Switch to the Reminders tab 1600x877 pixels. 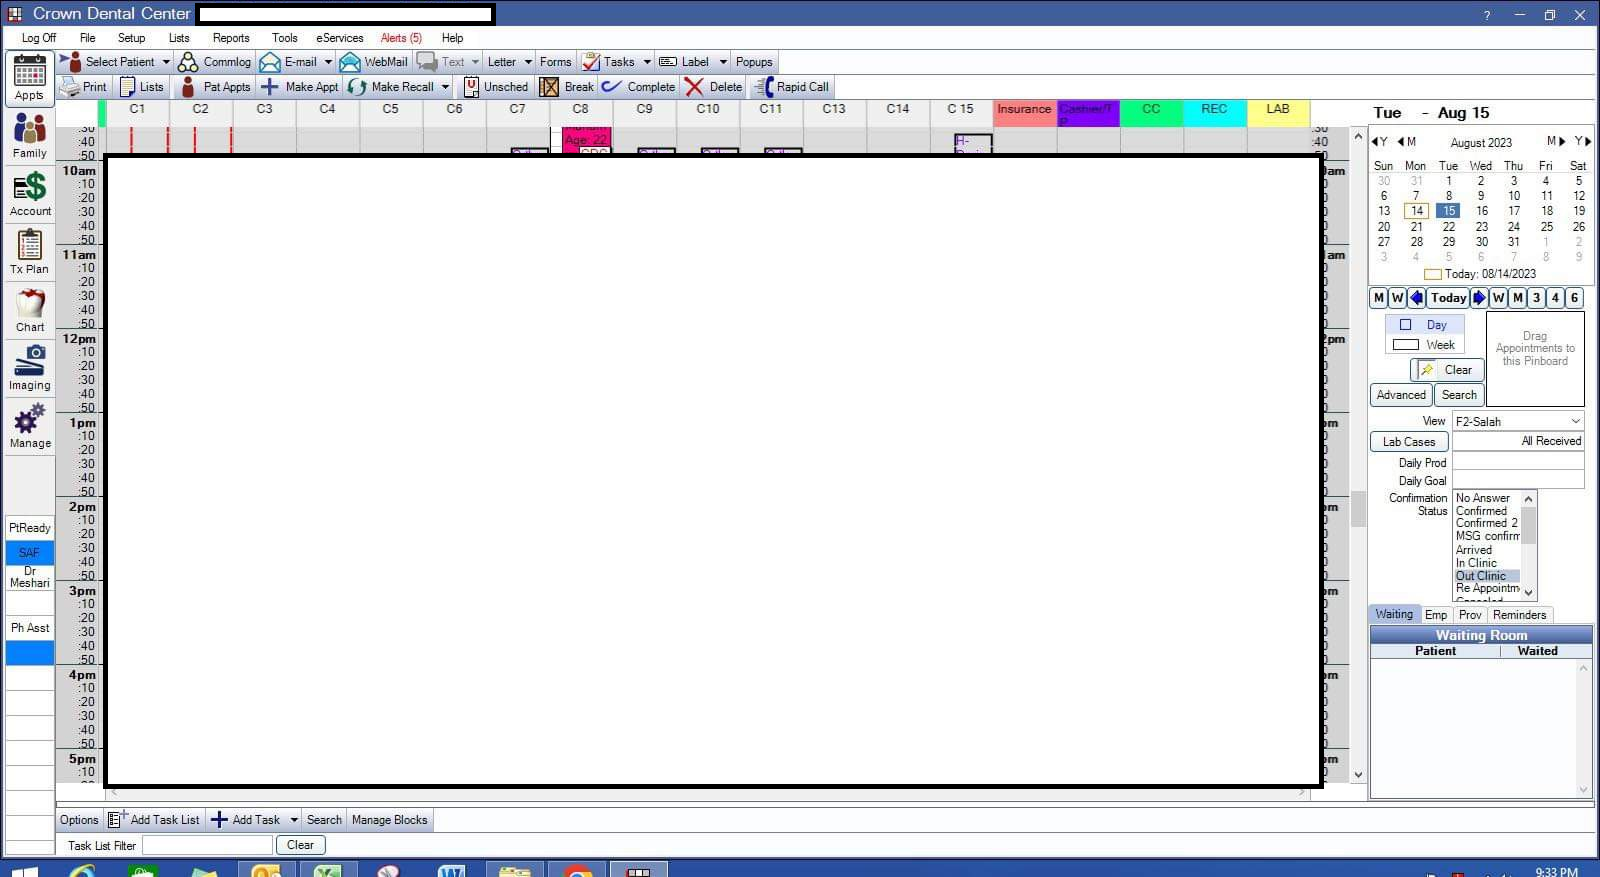point(1519,615)
